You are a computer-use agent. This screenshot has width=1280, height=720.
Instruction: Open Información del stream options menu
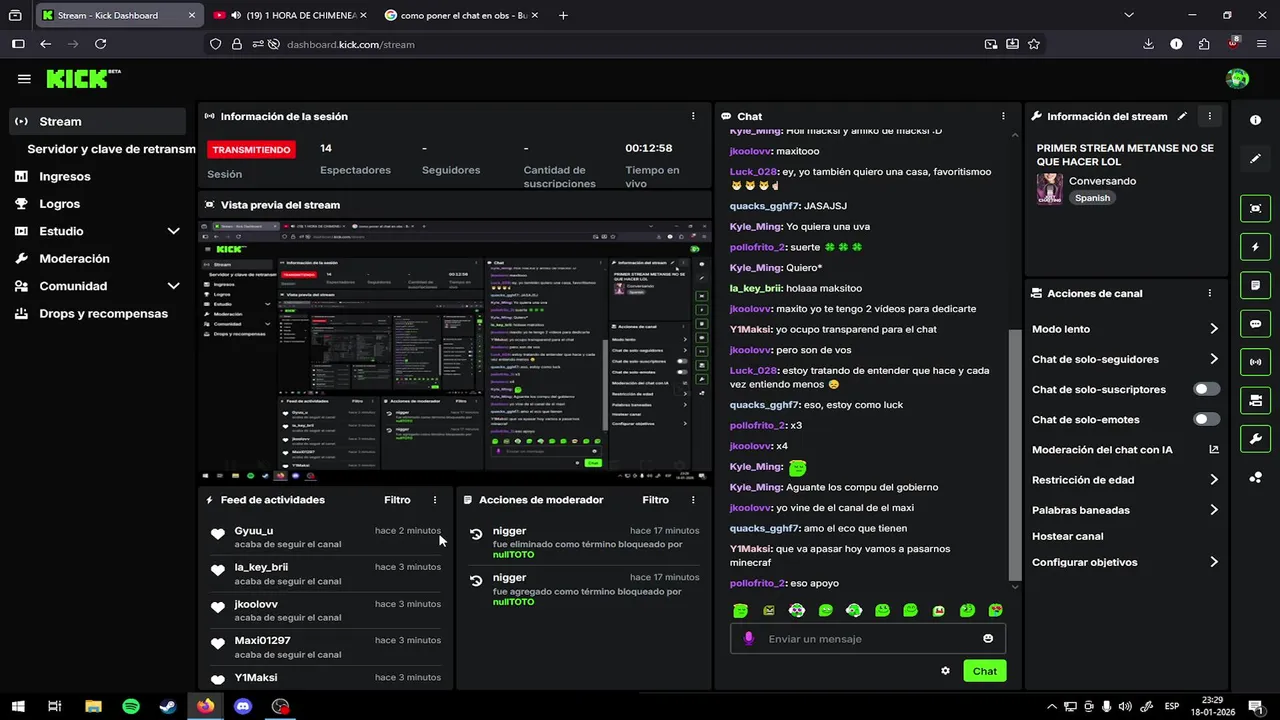pos(1209,116)
